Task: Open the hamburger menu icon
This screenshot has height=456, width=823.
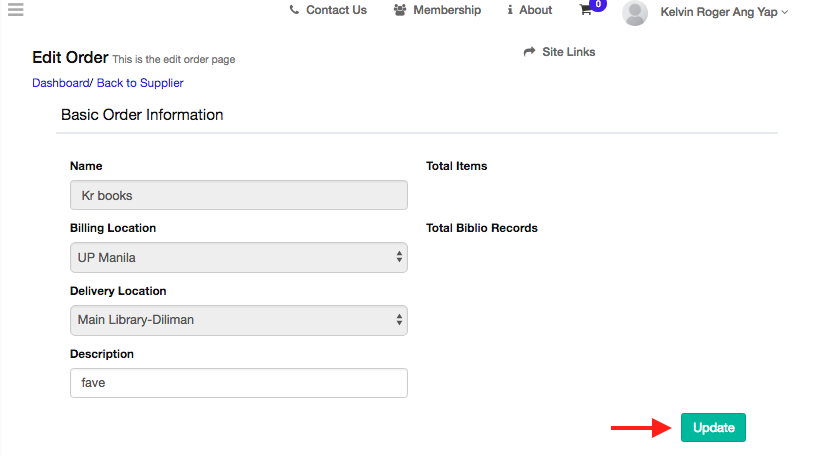Action: click(15, 11)
